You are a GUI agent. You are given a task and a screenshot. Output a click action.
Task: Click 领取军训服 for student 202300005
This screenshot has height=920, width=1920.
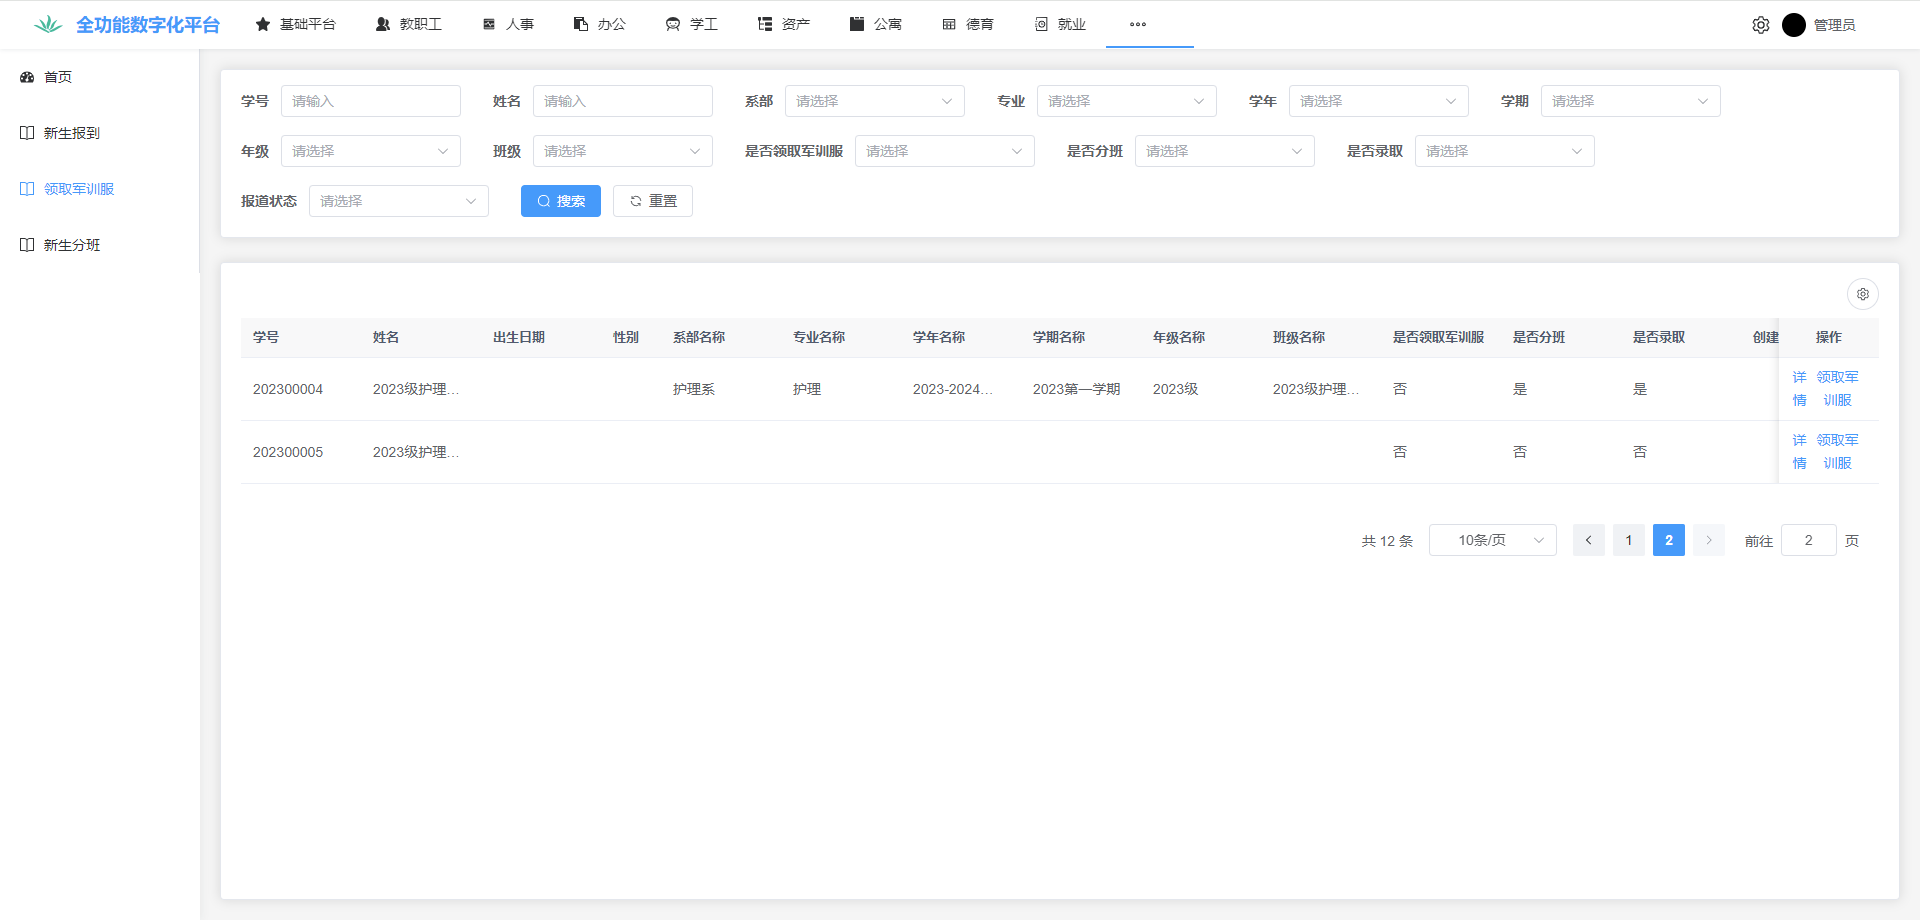click(x=1837, y=451)
